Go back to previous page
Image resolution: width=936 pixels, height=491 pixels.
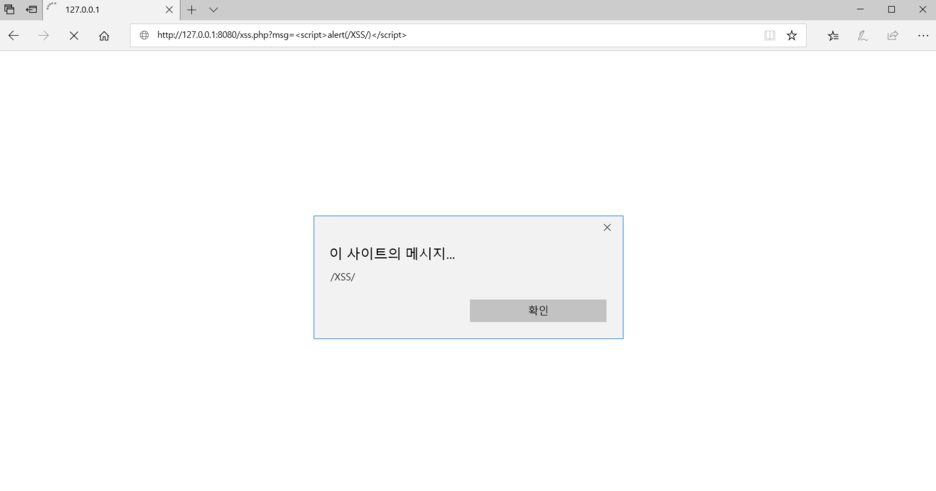click(13, 36)
